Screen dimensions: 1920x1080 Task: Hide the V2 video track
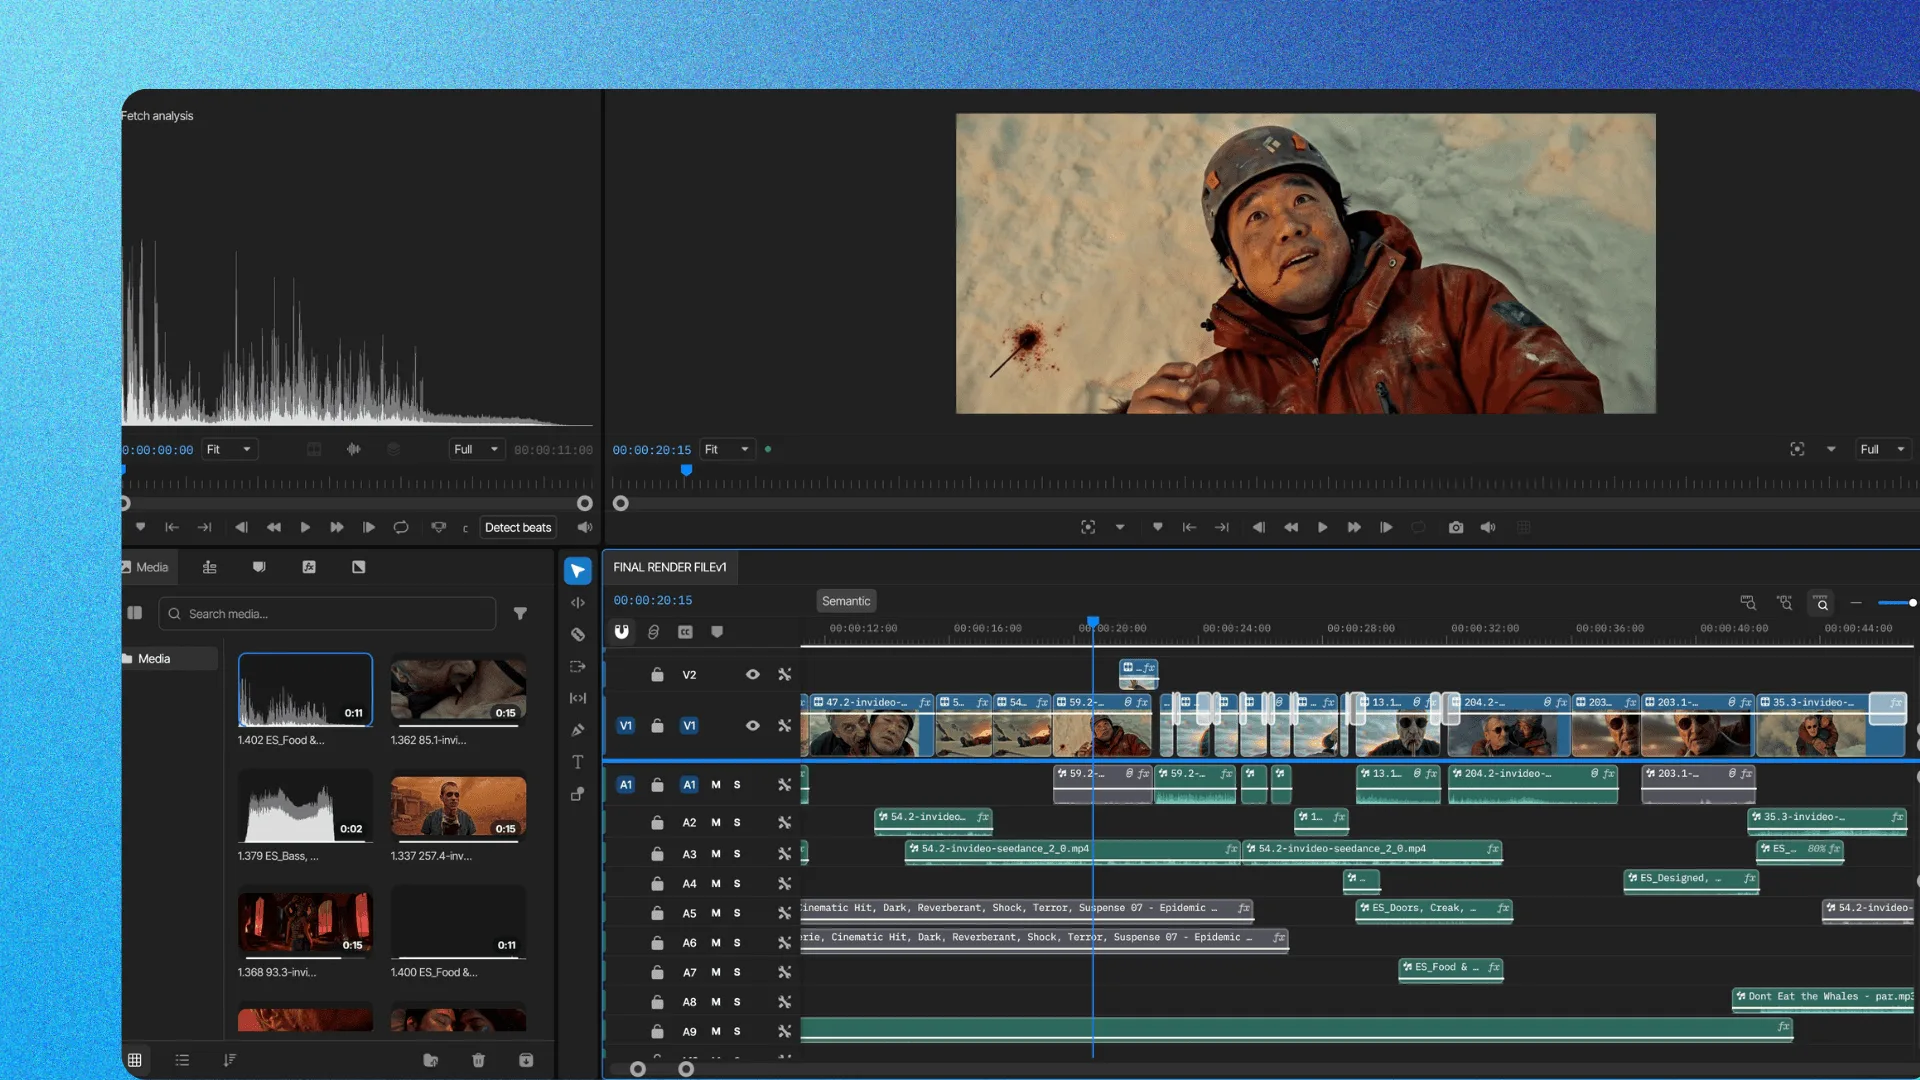pyautogui.click(x=753, y=675)
